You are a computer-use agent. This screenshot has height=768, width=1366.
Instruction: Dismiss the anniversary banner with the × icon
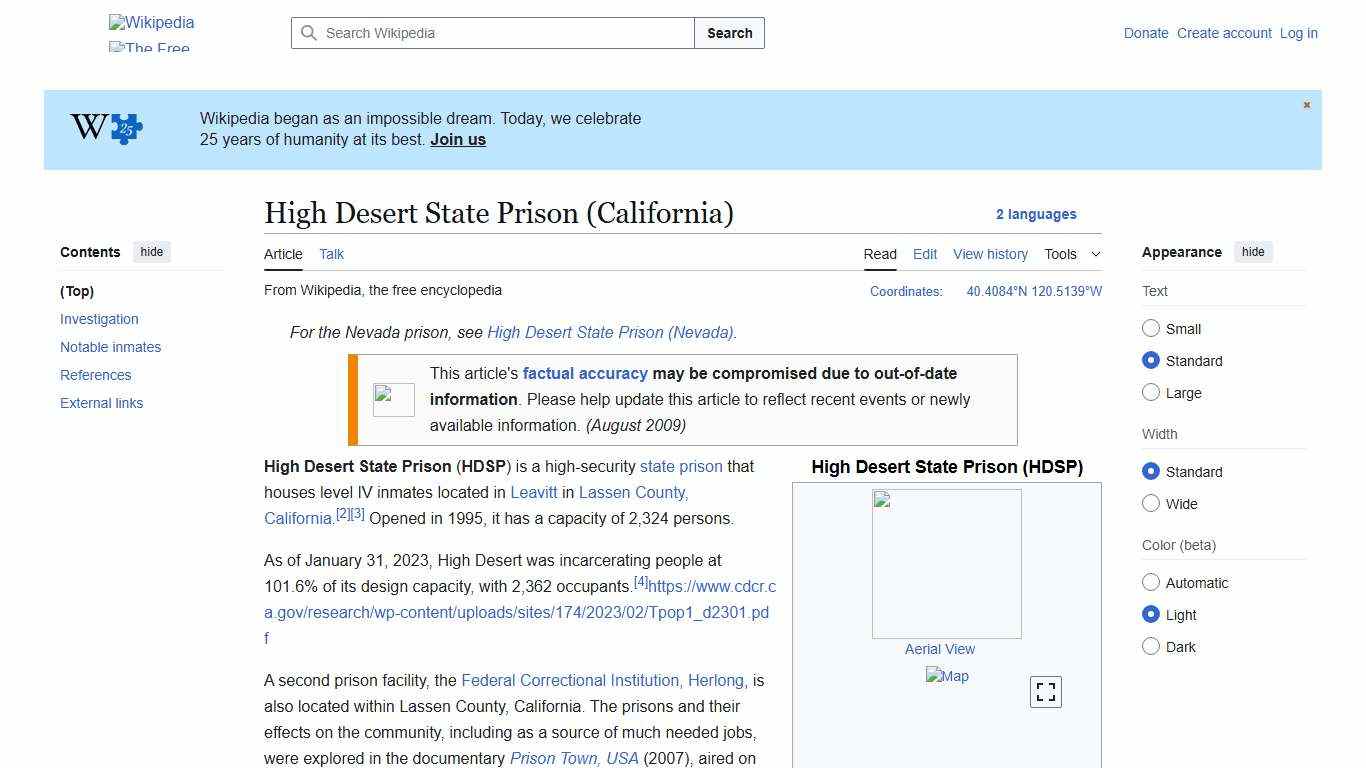click(x=1306, y=104)
